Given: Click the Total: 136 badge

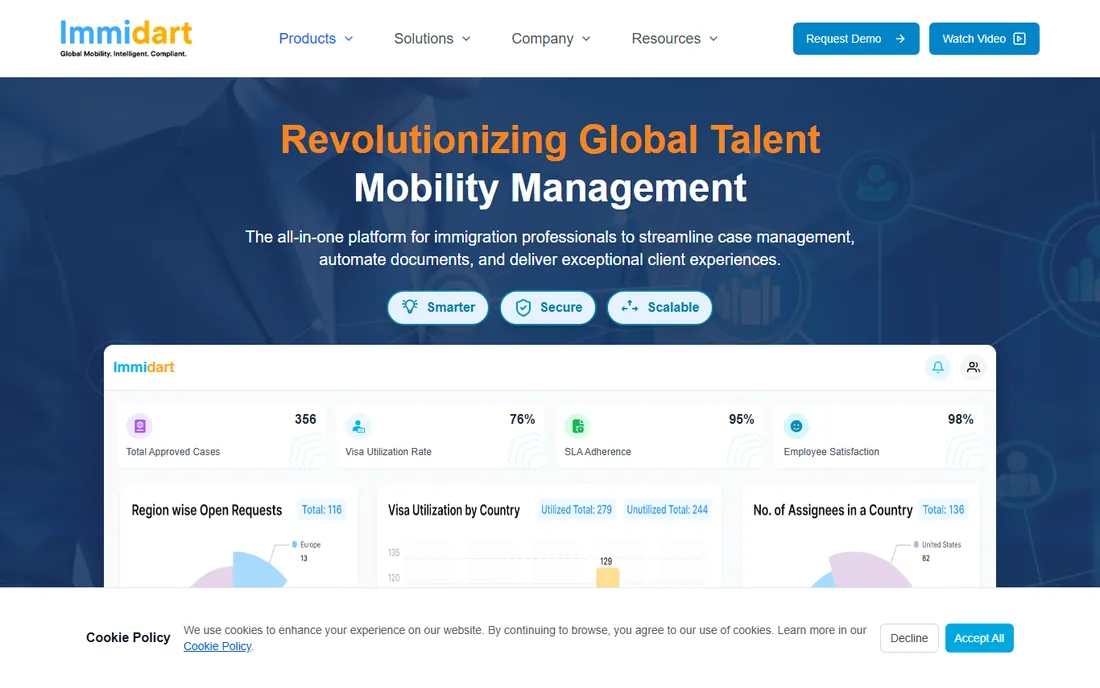Looking at the screenshot, I should pos(944,510).
